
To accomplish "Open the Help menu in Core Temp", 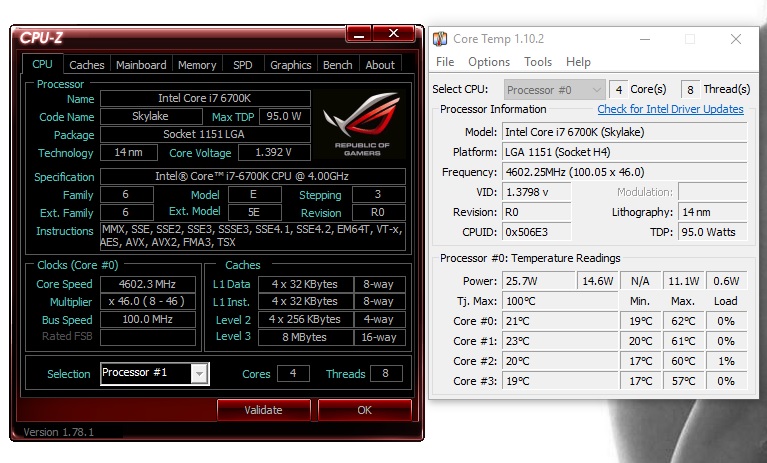I will pos(578,62).
